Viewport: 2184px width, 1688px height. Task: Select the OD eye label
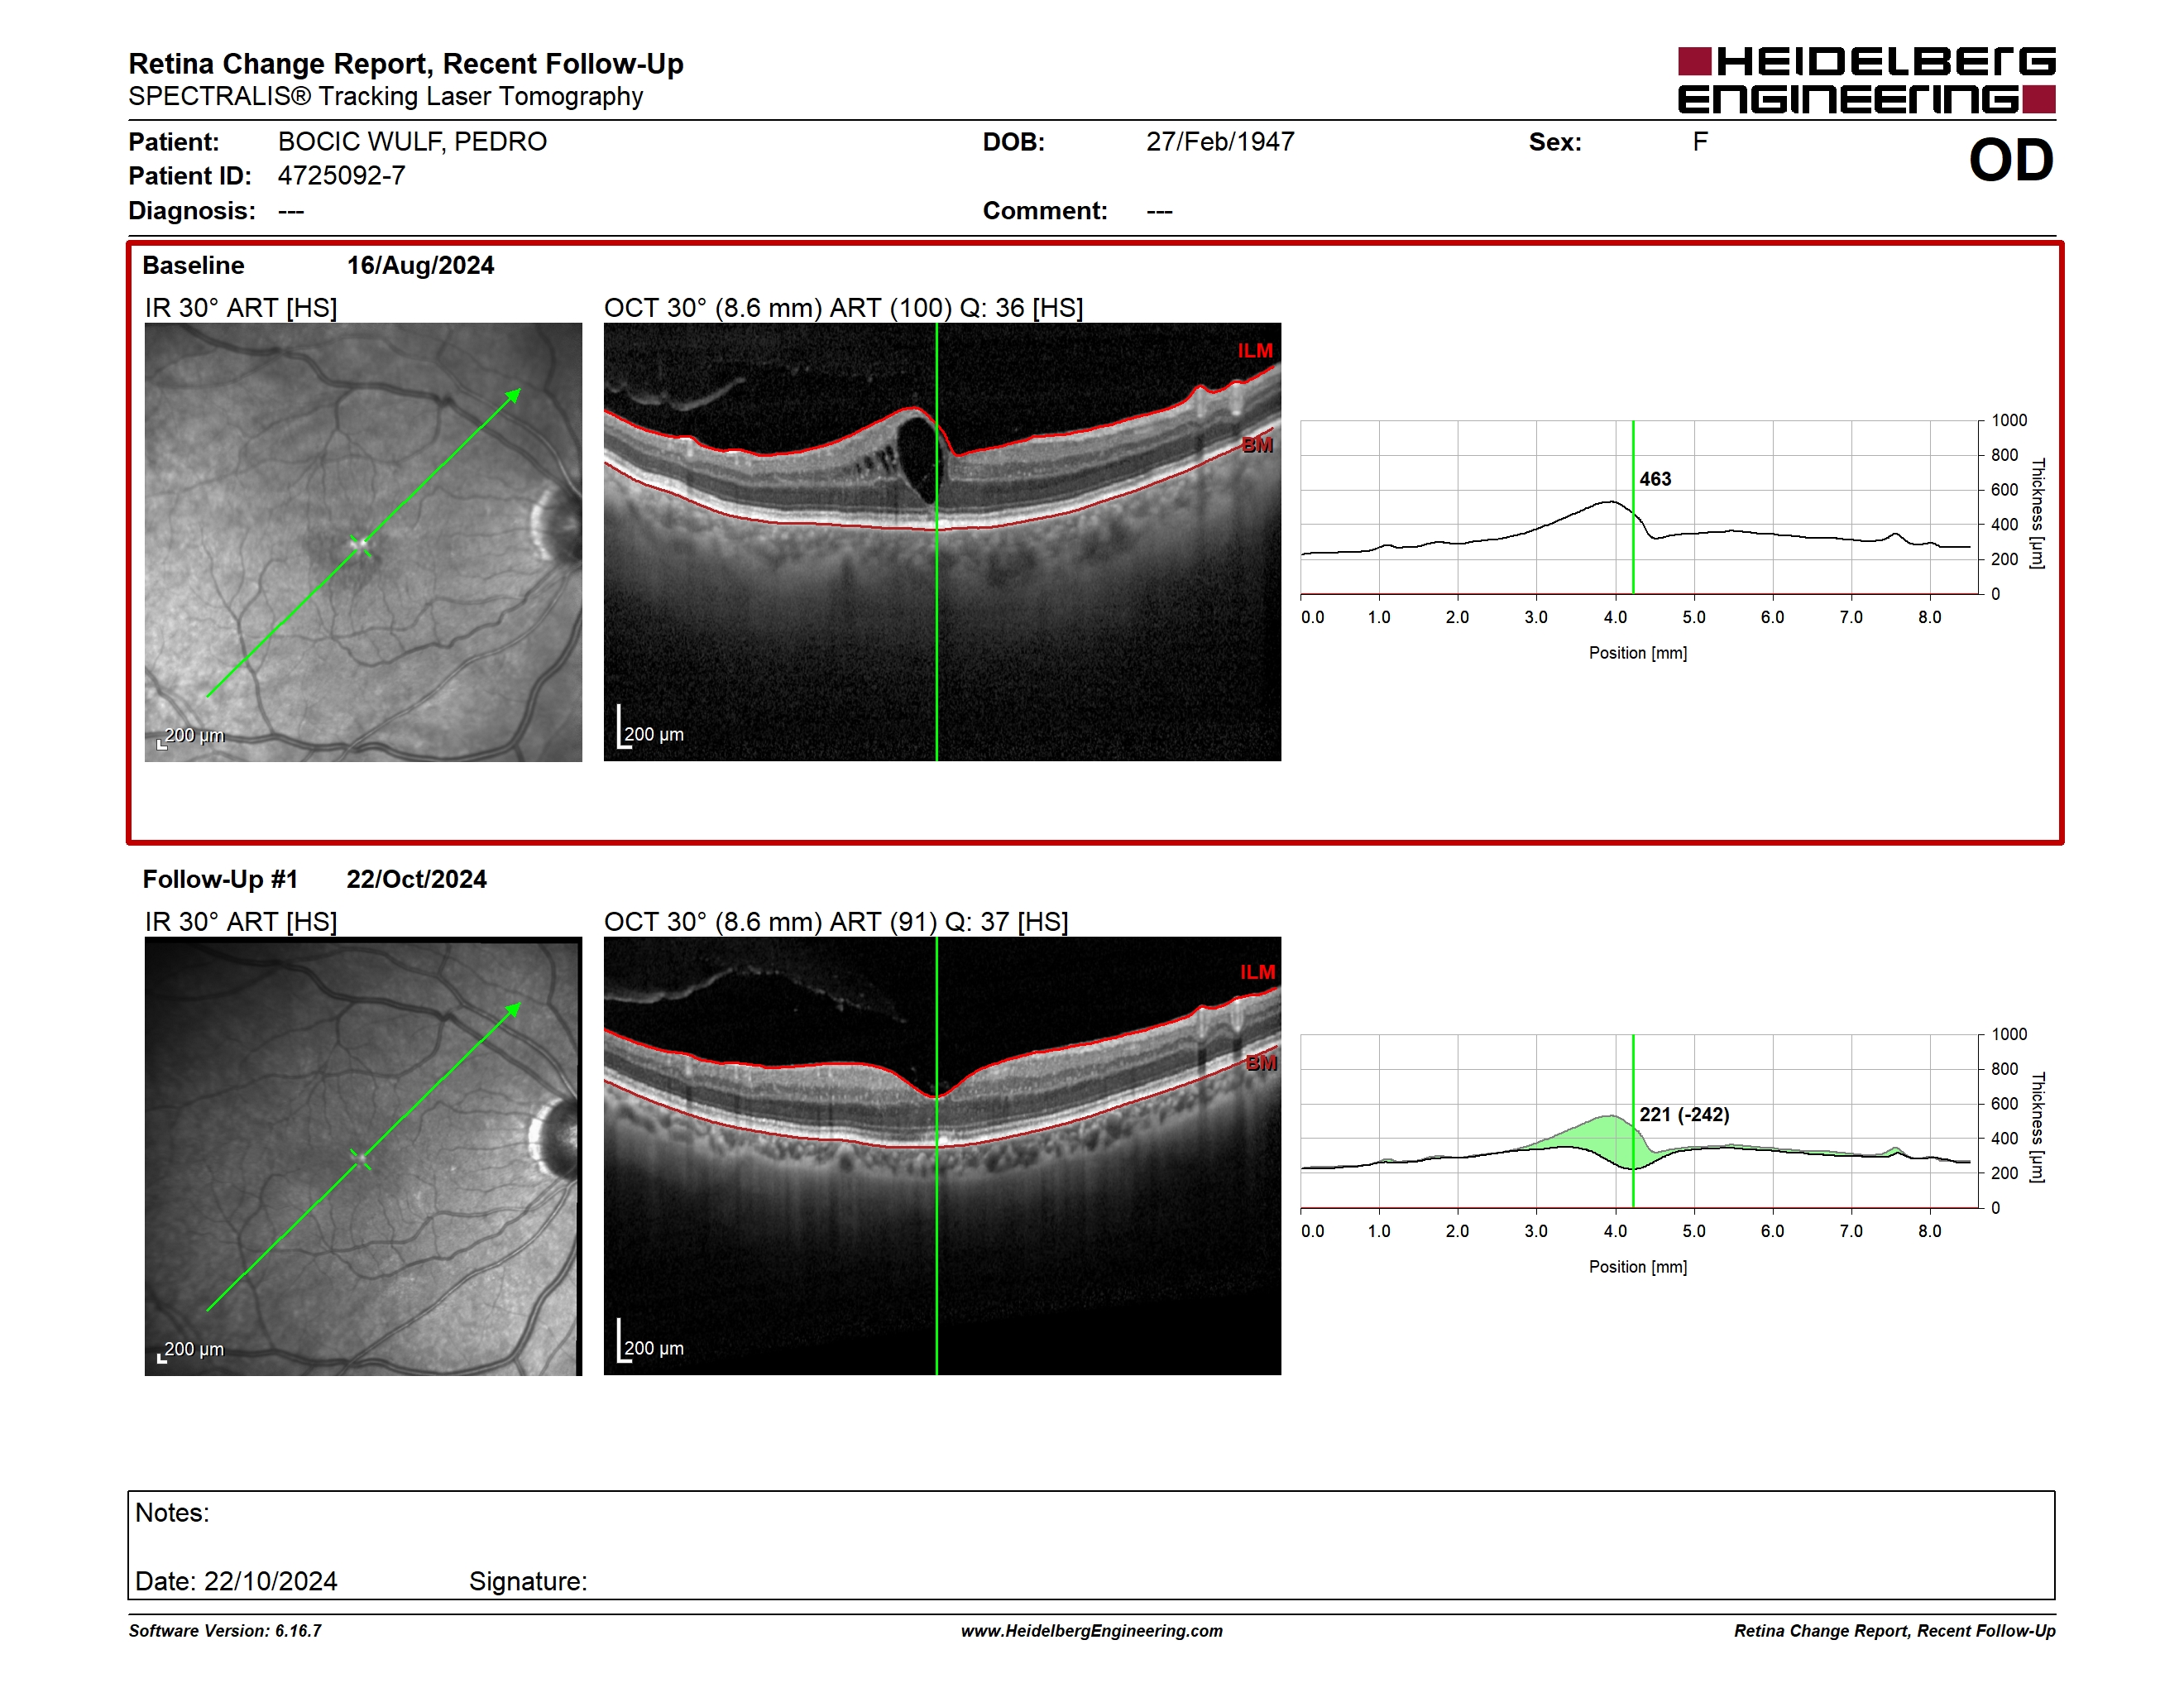click(2011, 160)
